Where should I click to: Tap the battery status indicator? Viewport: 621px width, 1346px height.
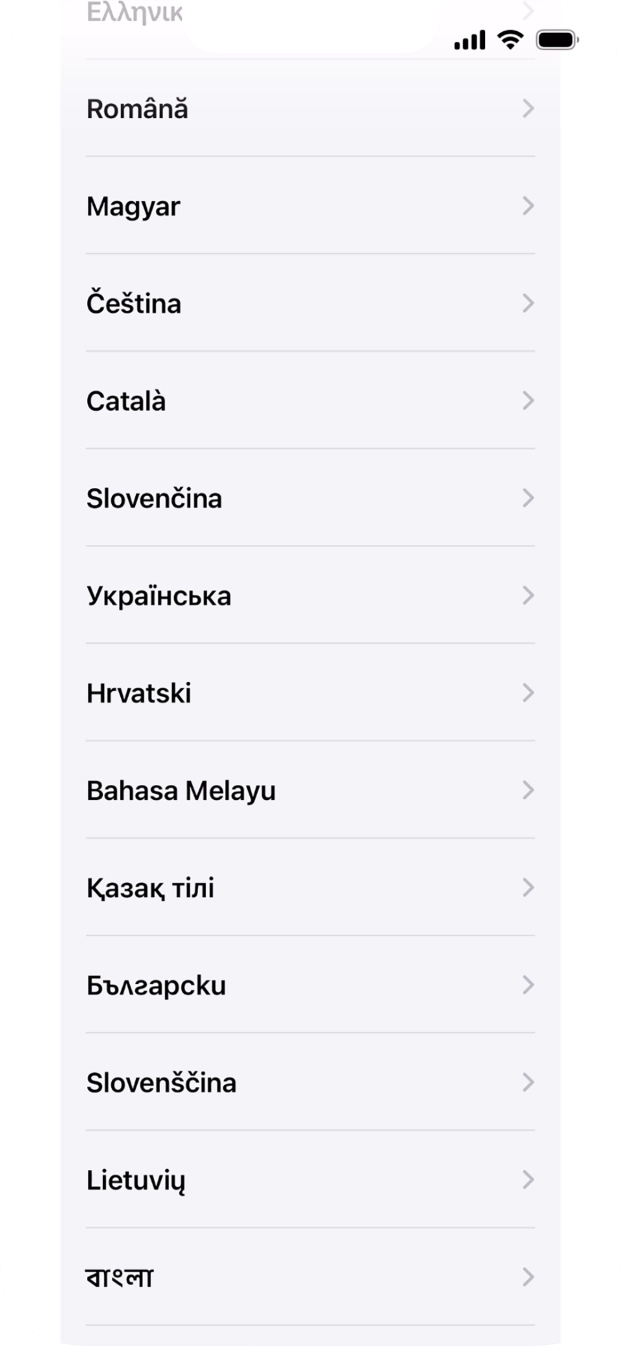coord(555,42)
